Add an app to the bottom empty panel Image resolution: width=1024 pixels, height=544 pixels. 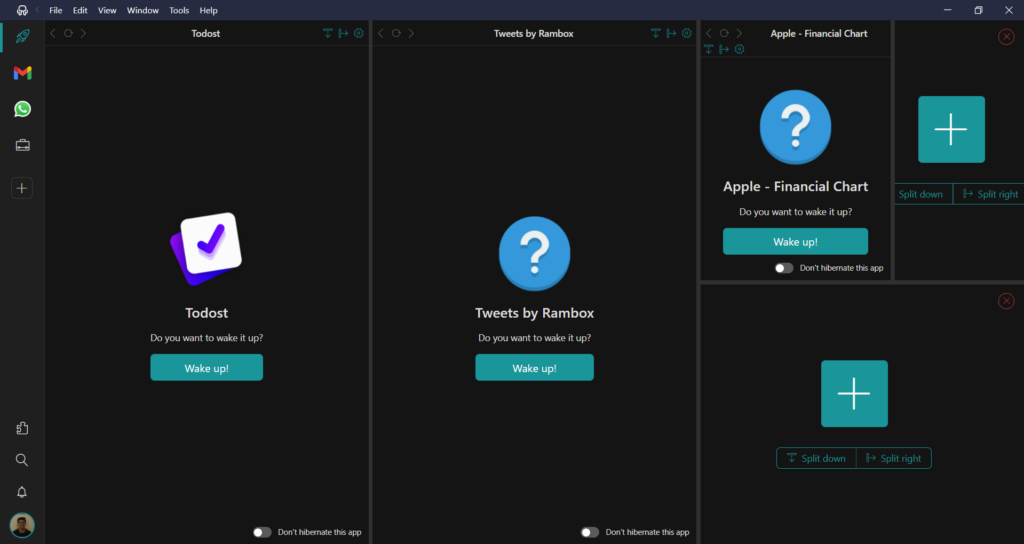854,394
